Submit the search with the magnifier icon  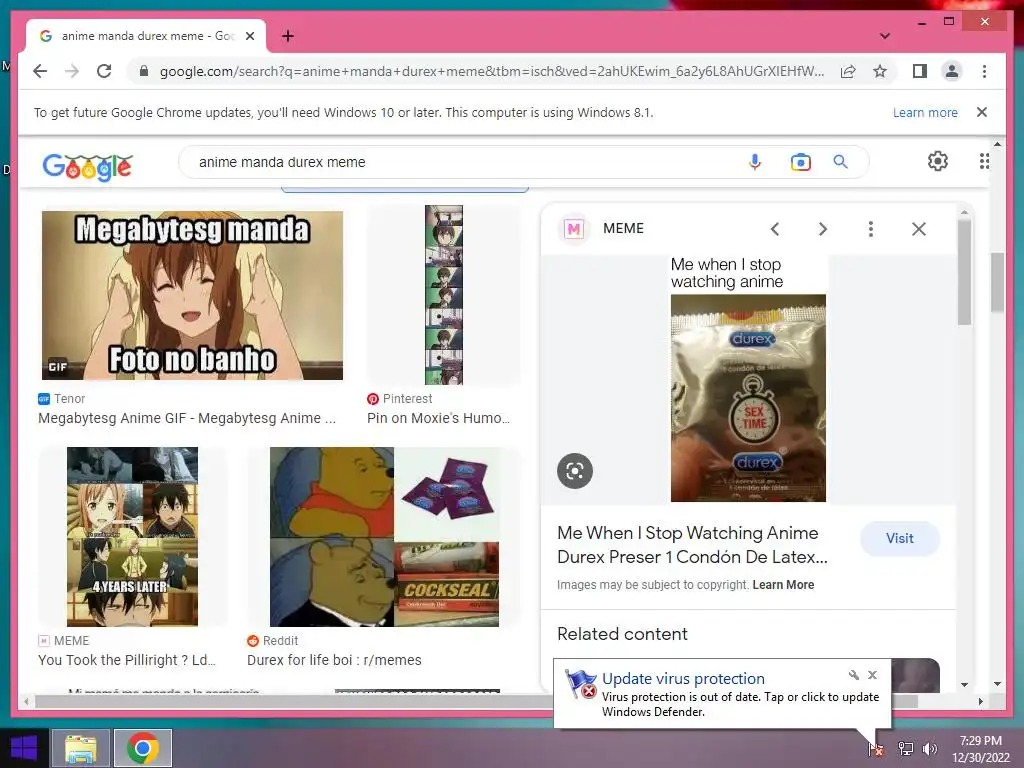pos(840,161)
